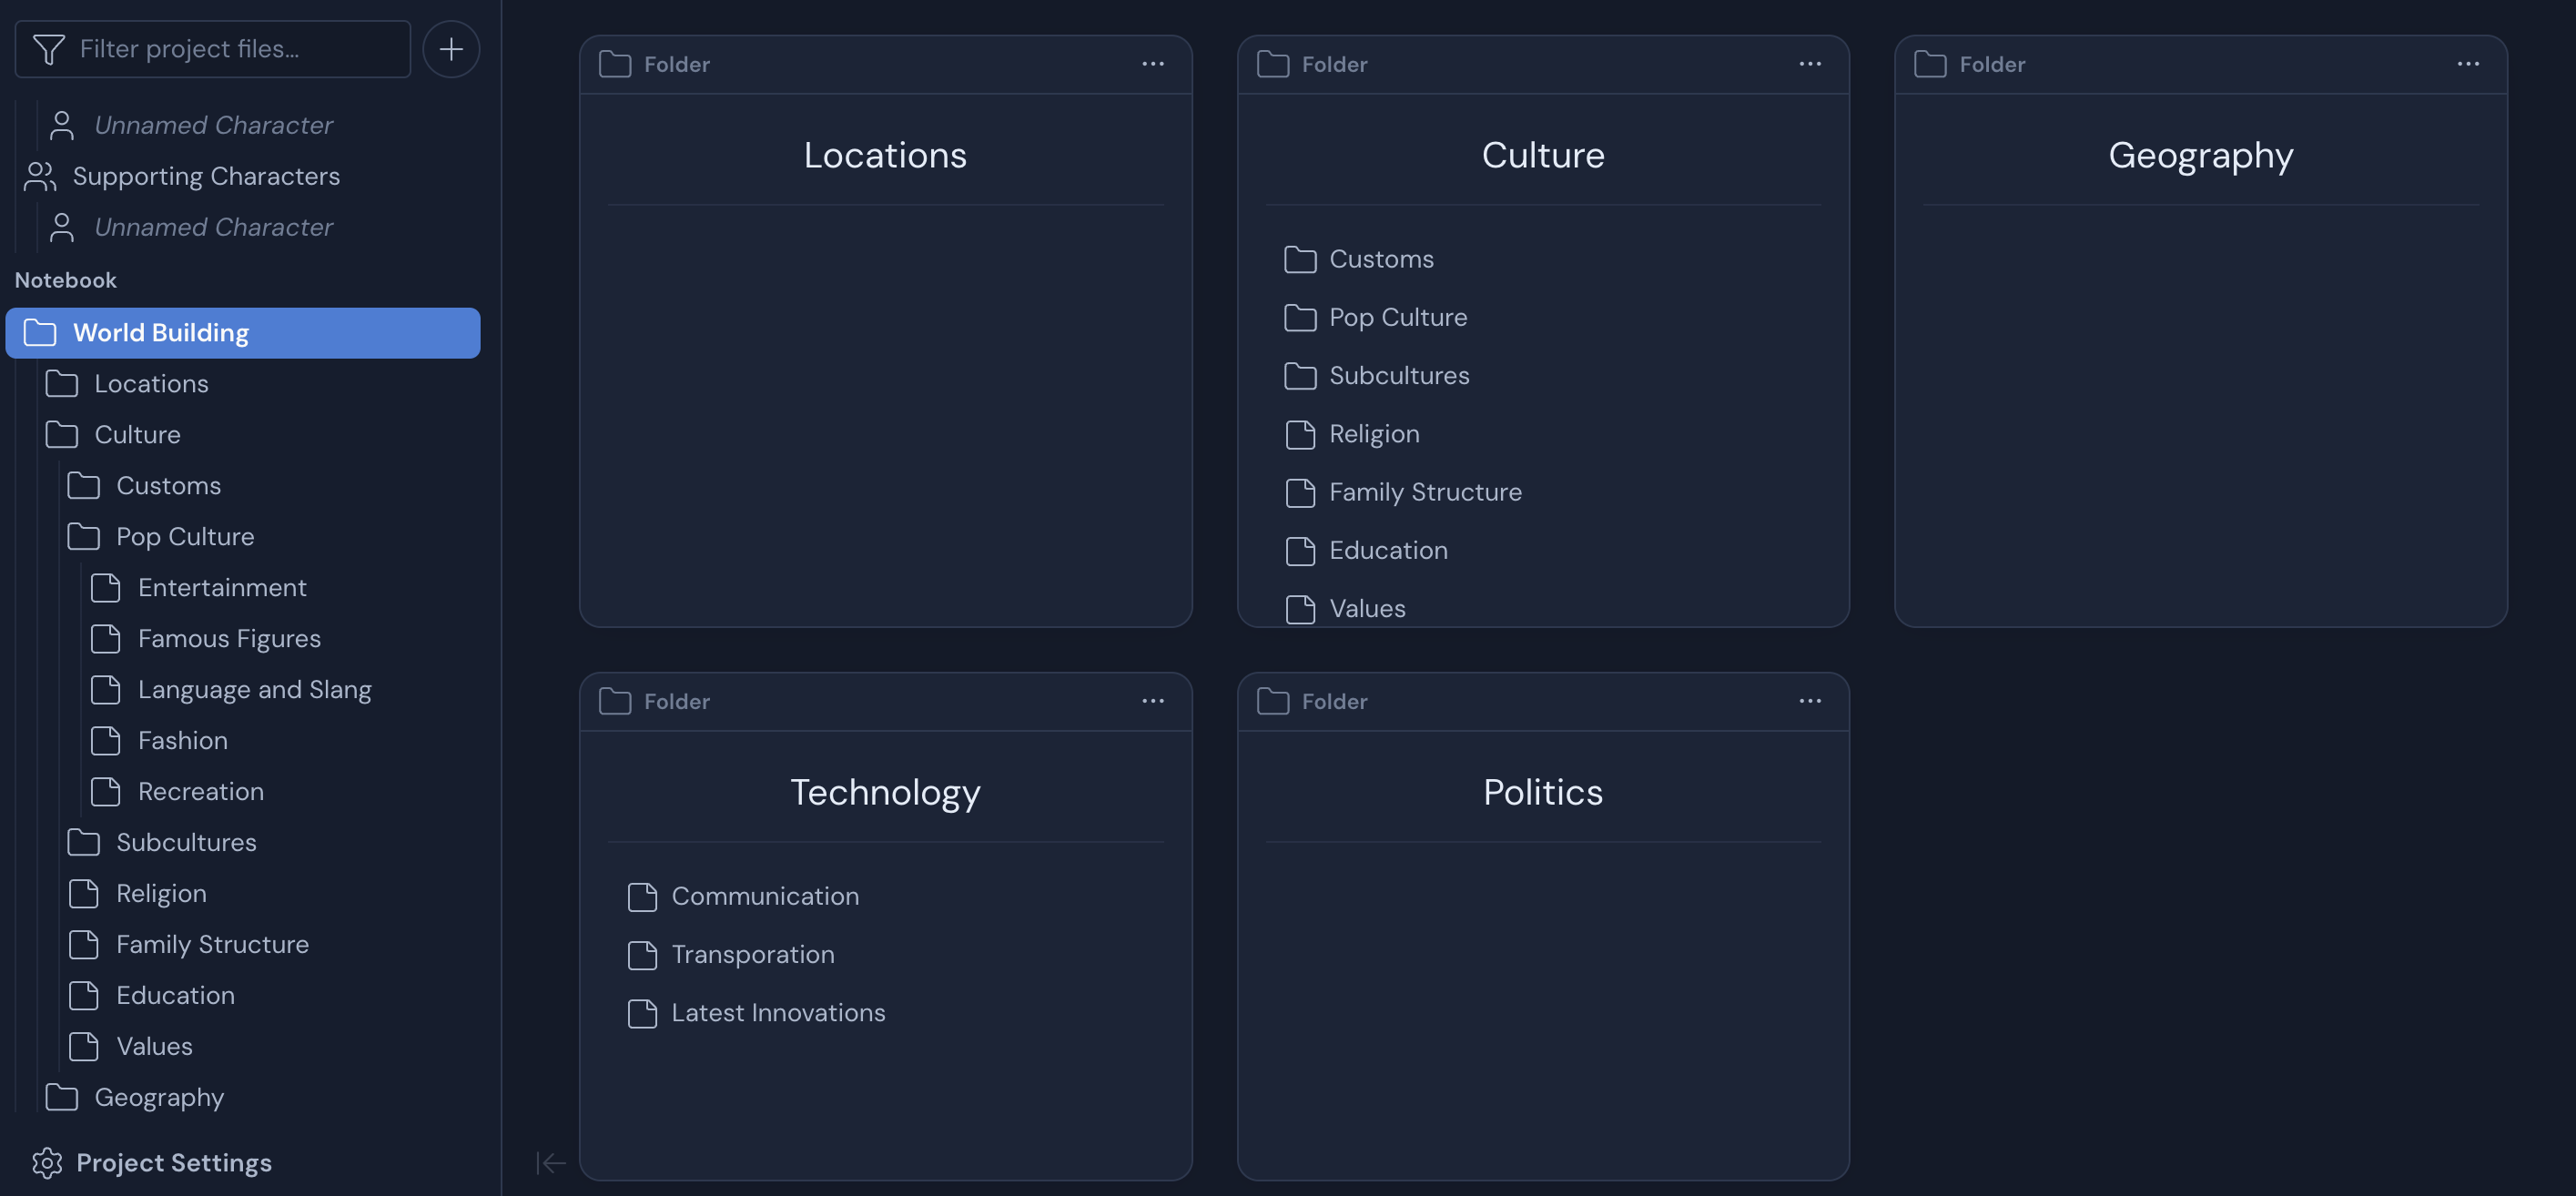Open Transporation in Technology card
2576x1196 pixels.
click(752, 954)
